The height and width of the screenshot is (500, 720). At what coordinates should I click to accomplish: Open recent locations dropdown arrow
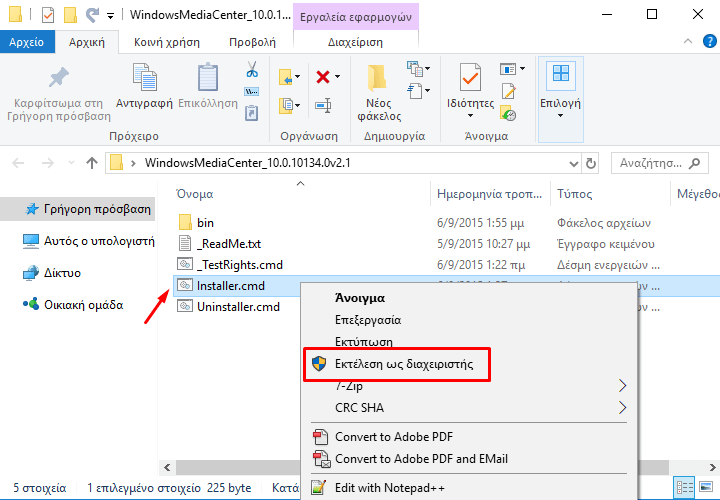click(x=71, y=163)
